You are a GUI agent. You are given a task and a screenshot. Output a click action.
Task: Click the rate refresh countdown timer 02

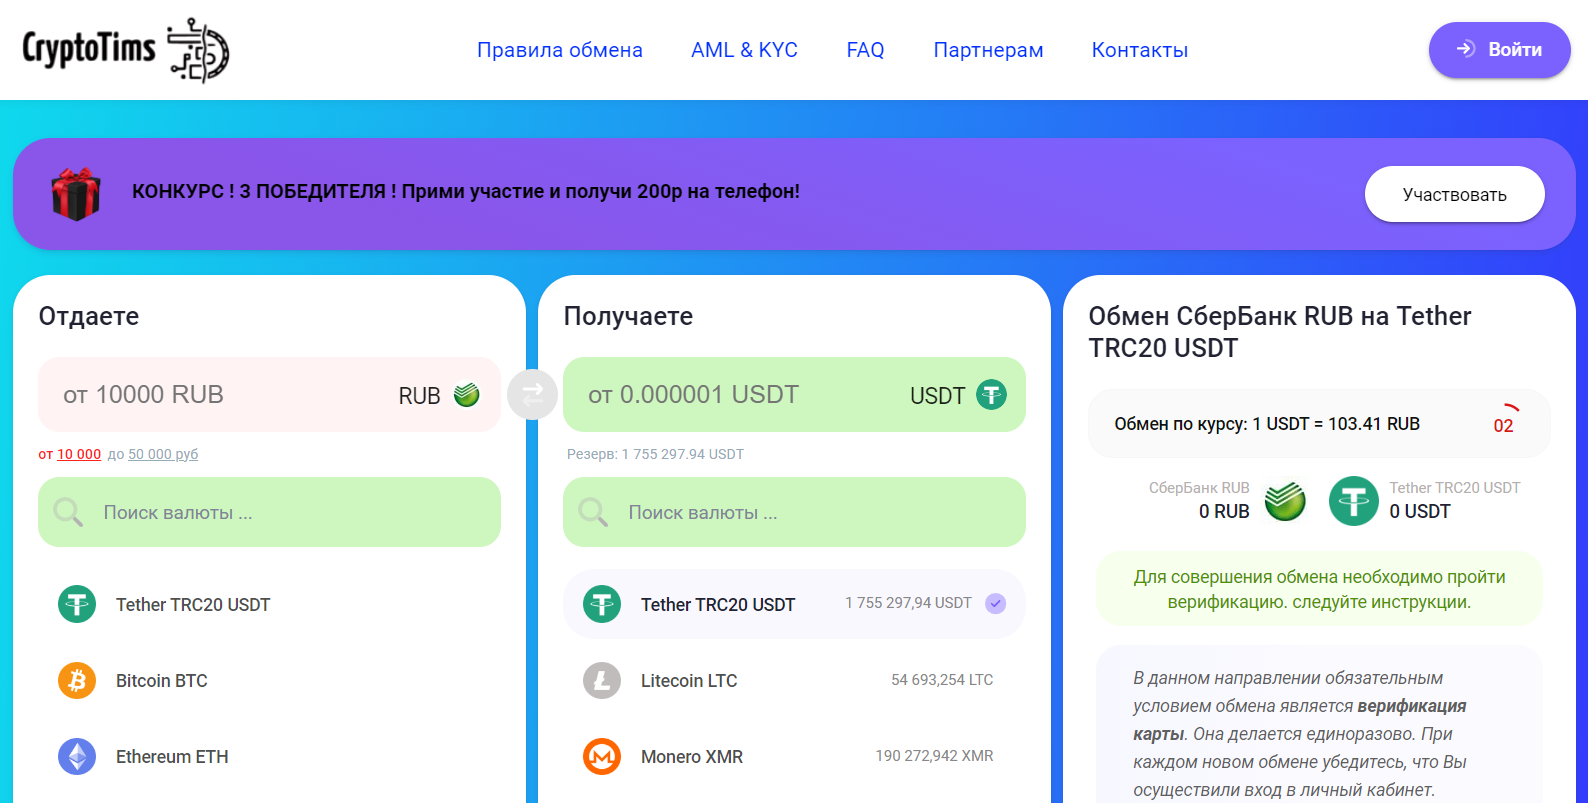(x=1504, y=422)
